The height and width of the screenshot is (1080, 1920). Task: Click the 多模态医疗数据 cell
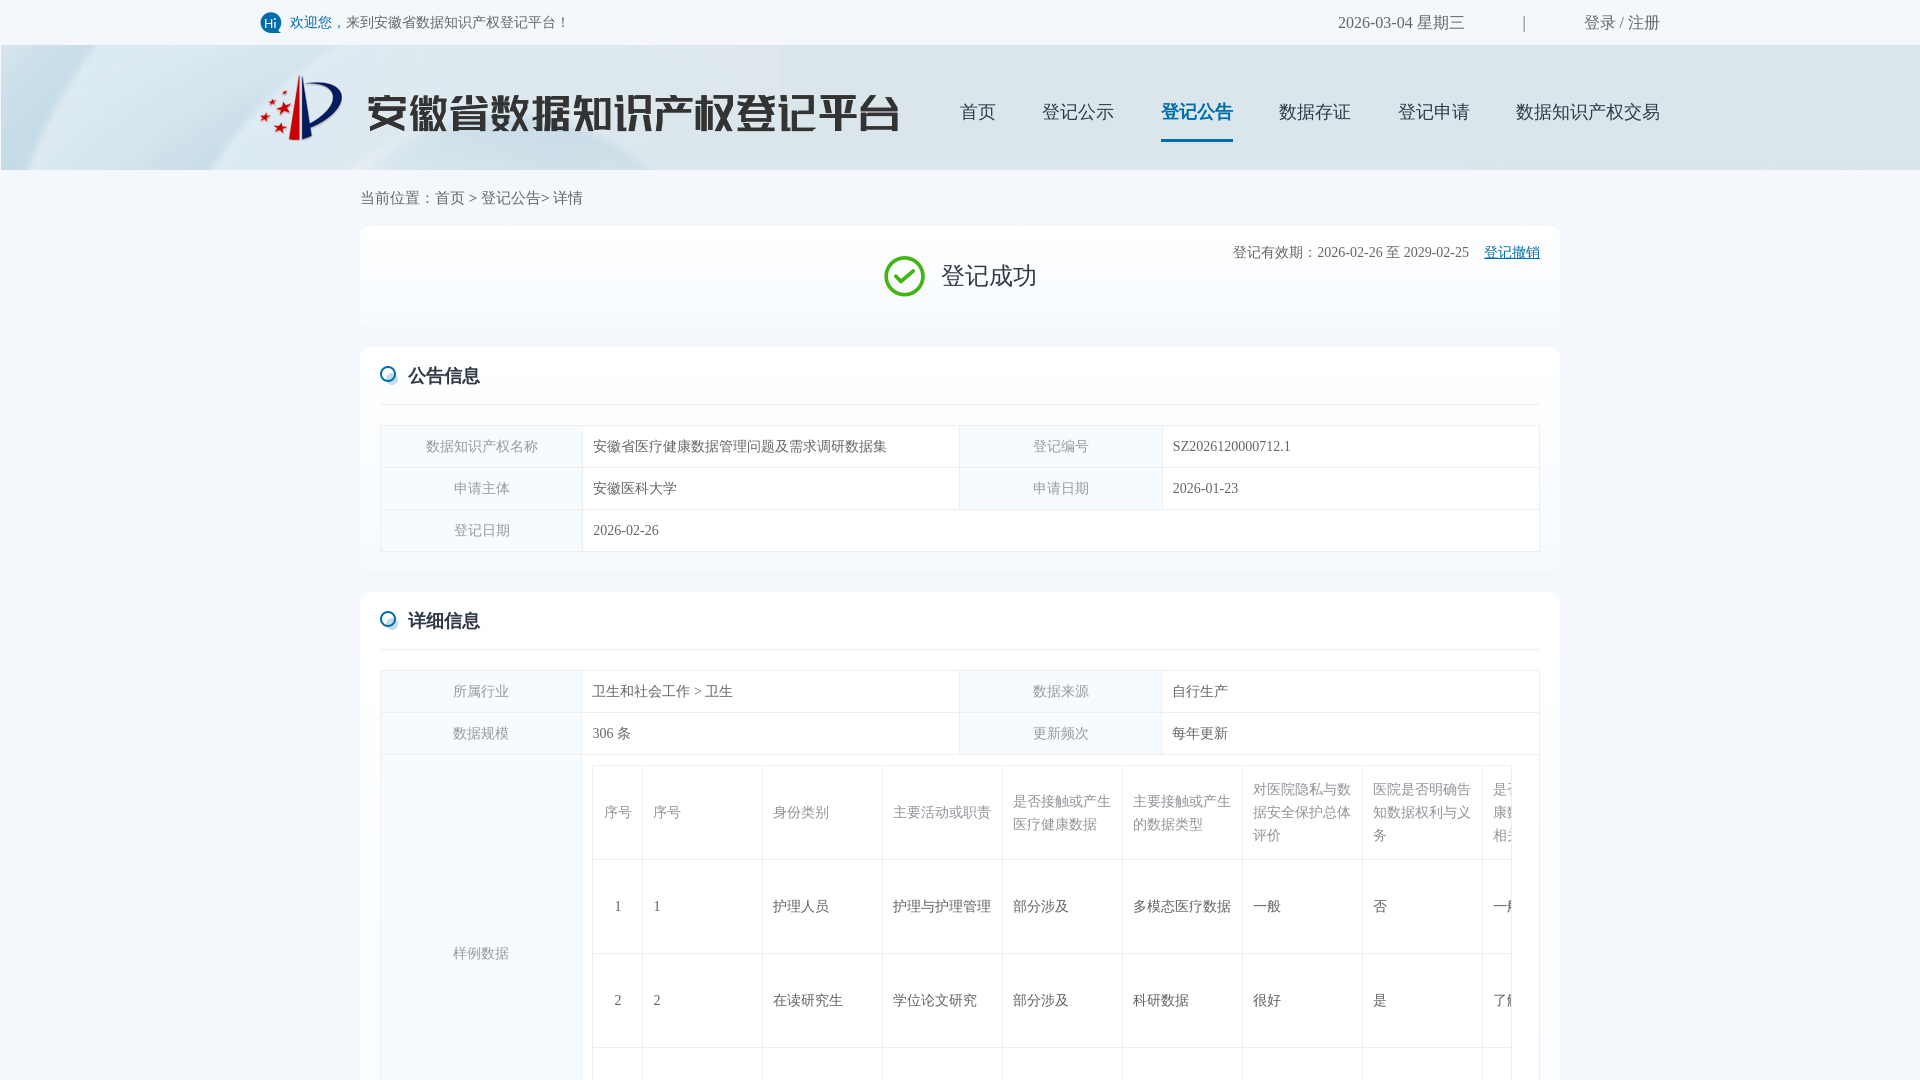pyautogui.click(x=1181, y=907)
